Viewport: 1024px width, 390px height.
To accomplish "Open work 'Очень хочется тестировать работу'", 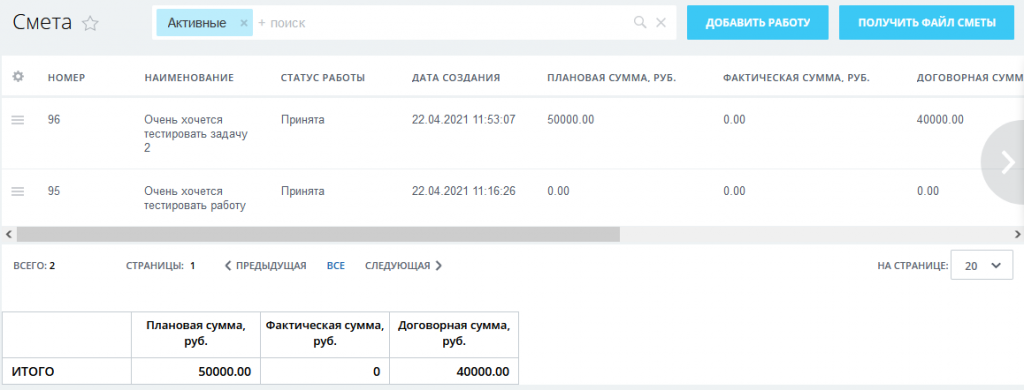I will coord(195,199).
